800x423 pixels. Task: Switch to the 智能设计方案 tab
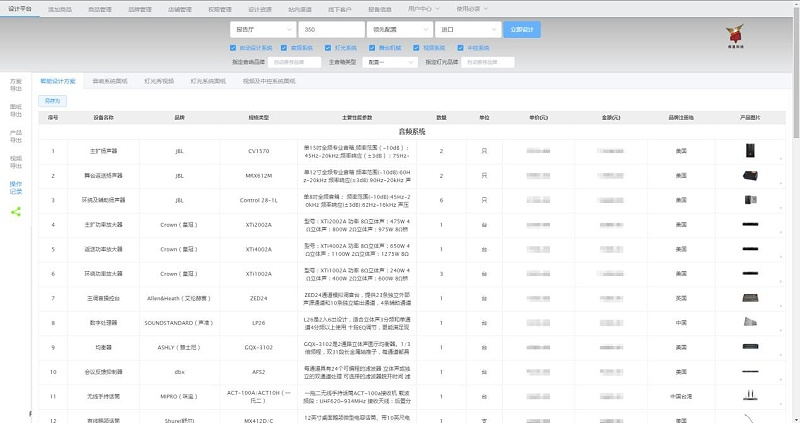(x=58, y=81)
